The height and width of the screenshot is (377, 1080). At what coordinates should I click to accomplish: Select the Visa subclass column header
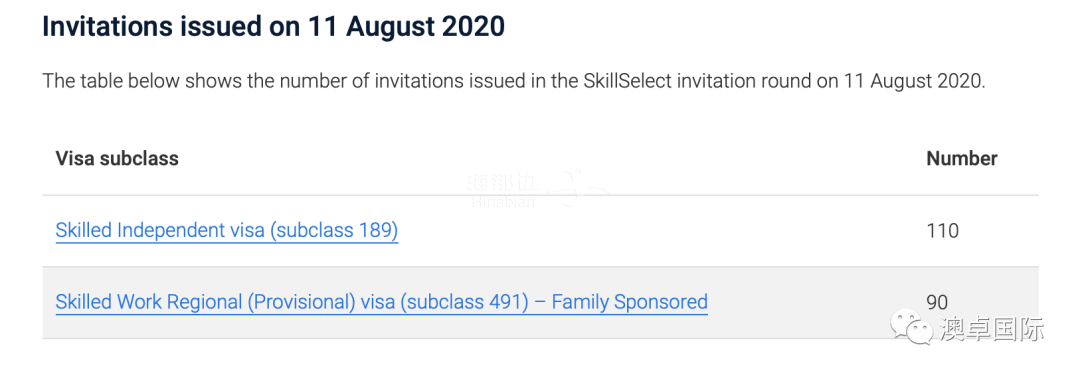(117, 159)
